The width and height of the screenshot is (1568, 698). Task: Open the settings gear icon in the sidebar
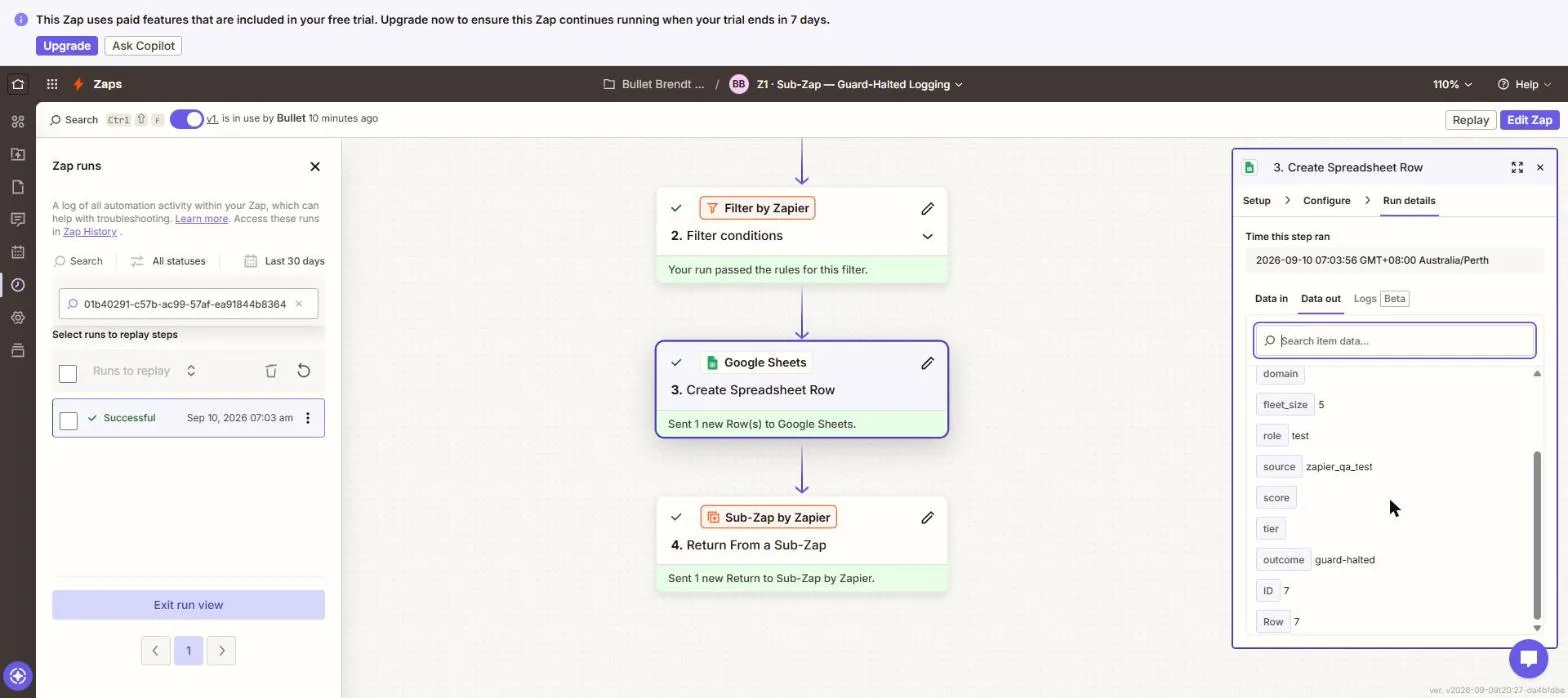tap(17, 317)
